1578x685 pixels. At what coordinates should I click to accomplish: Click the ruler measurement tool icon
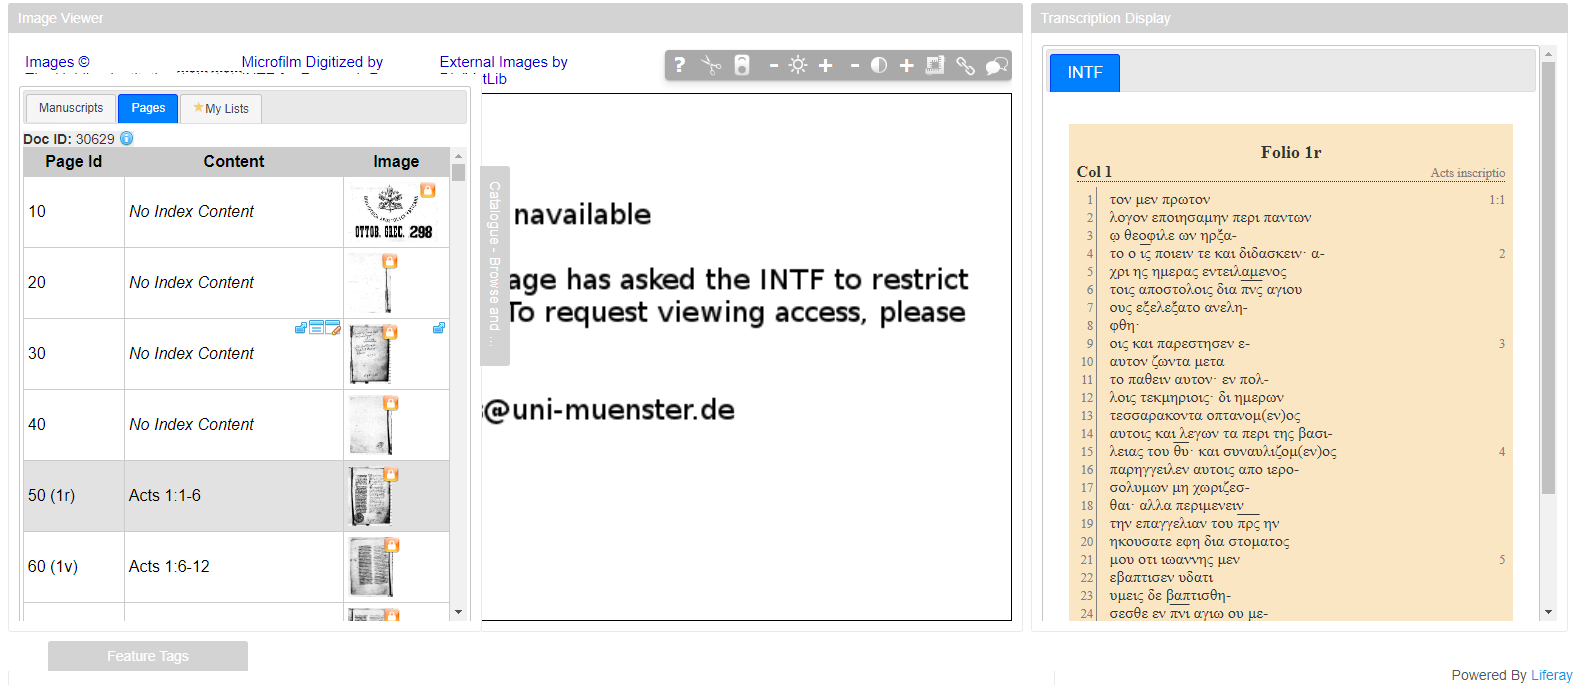[935, 65]
